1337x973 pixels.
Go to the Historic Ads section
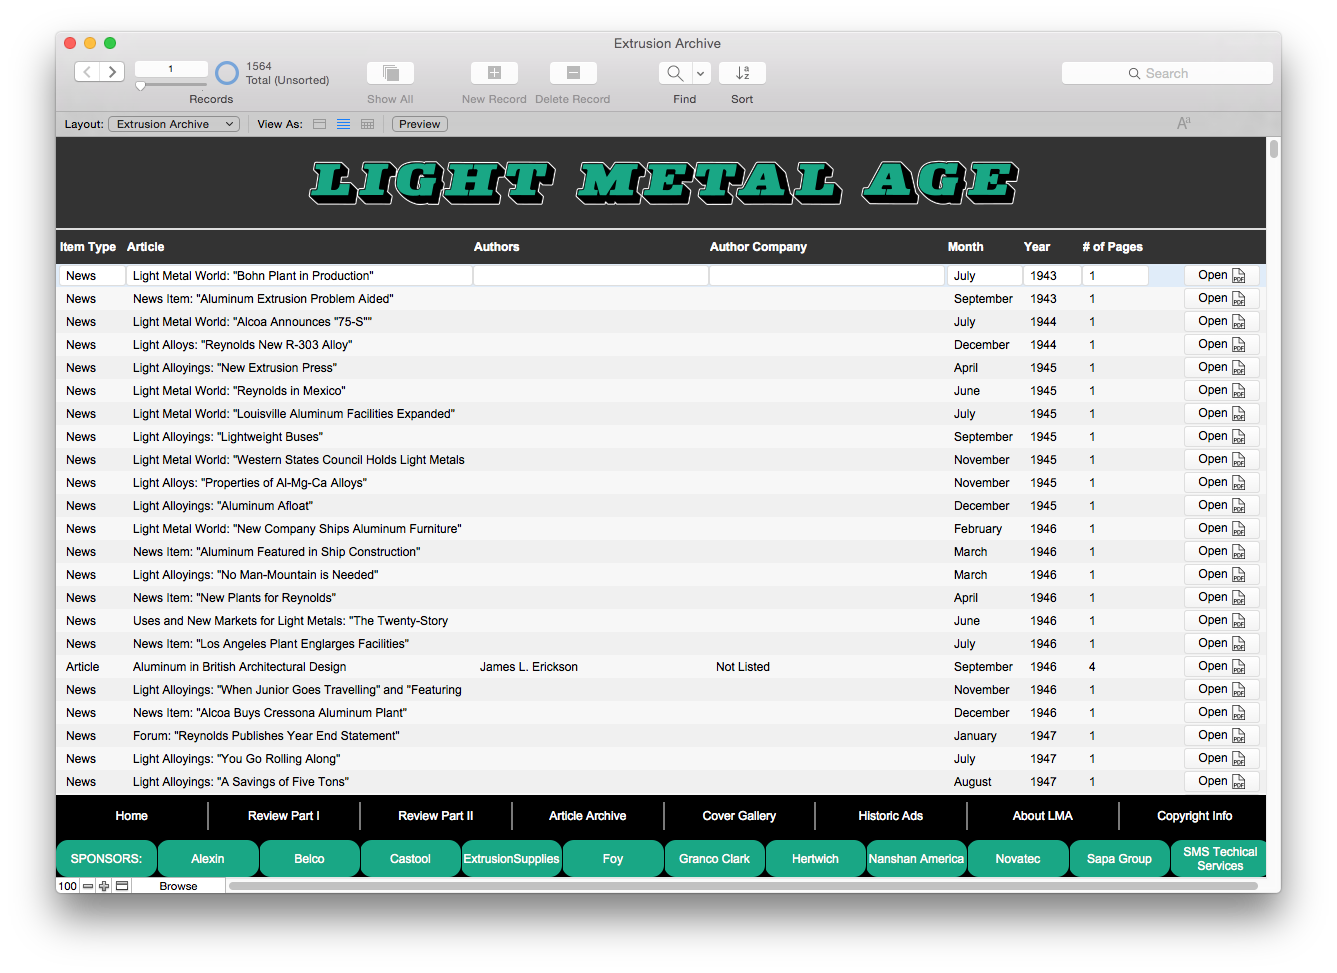[890, 816]
